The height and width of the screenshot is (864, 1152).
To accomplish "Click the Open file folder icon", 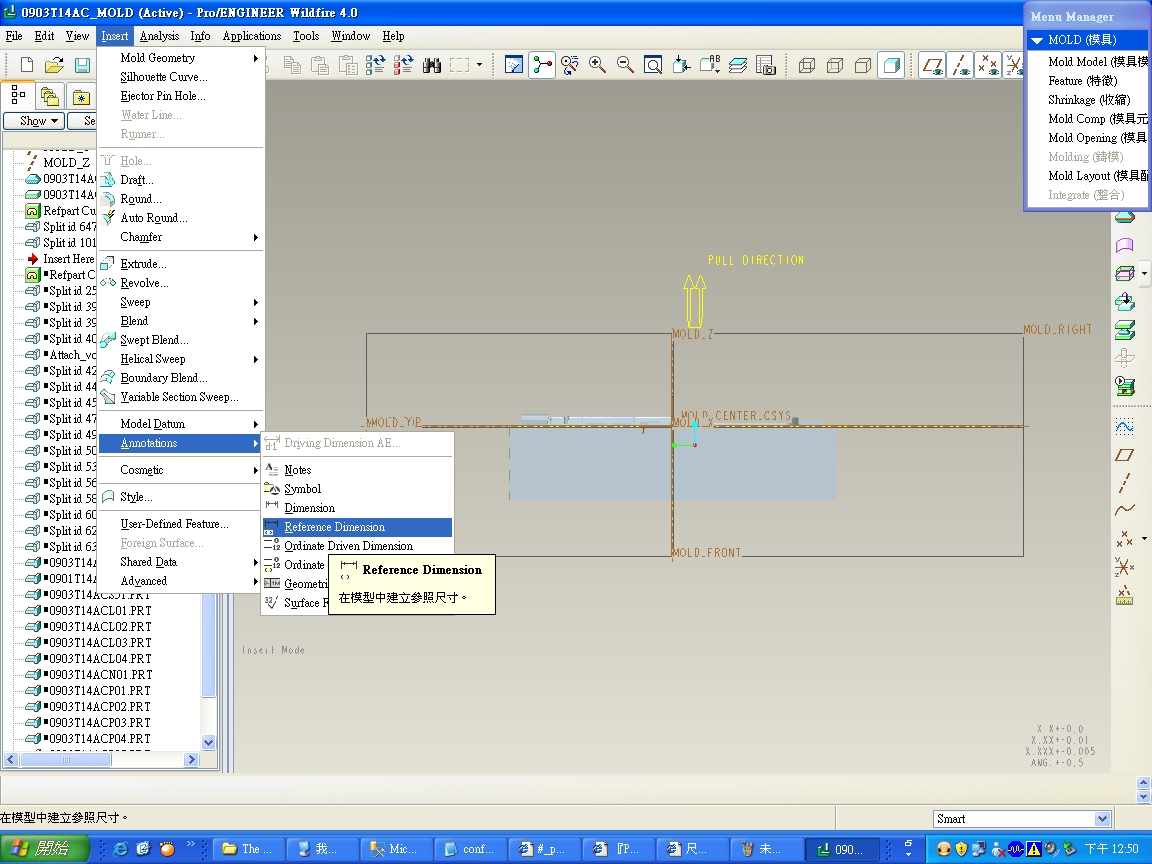I will [x=54, y=65].
